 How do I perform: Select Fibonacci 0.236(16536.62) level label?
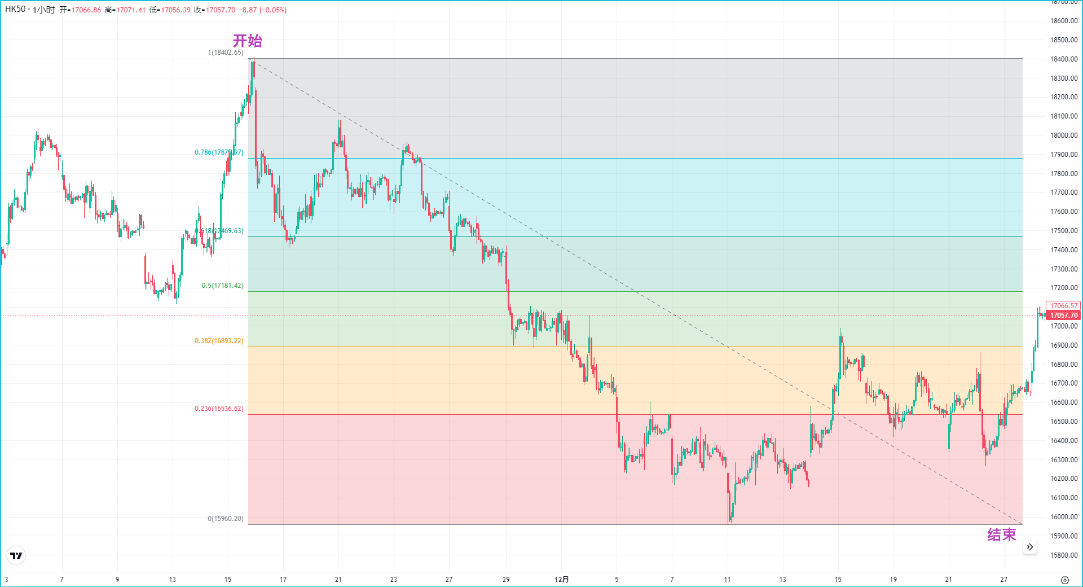pos(219,409)
